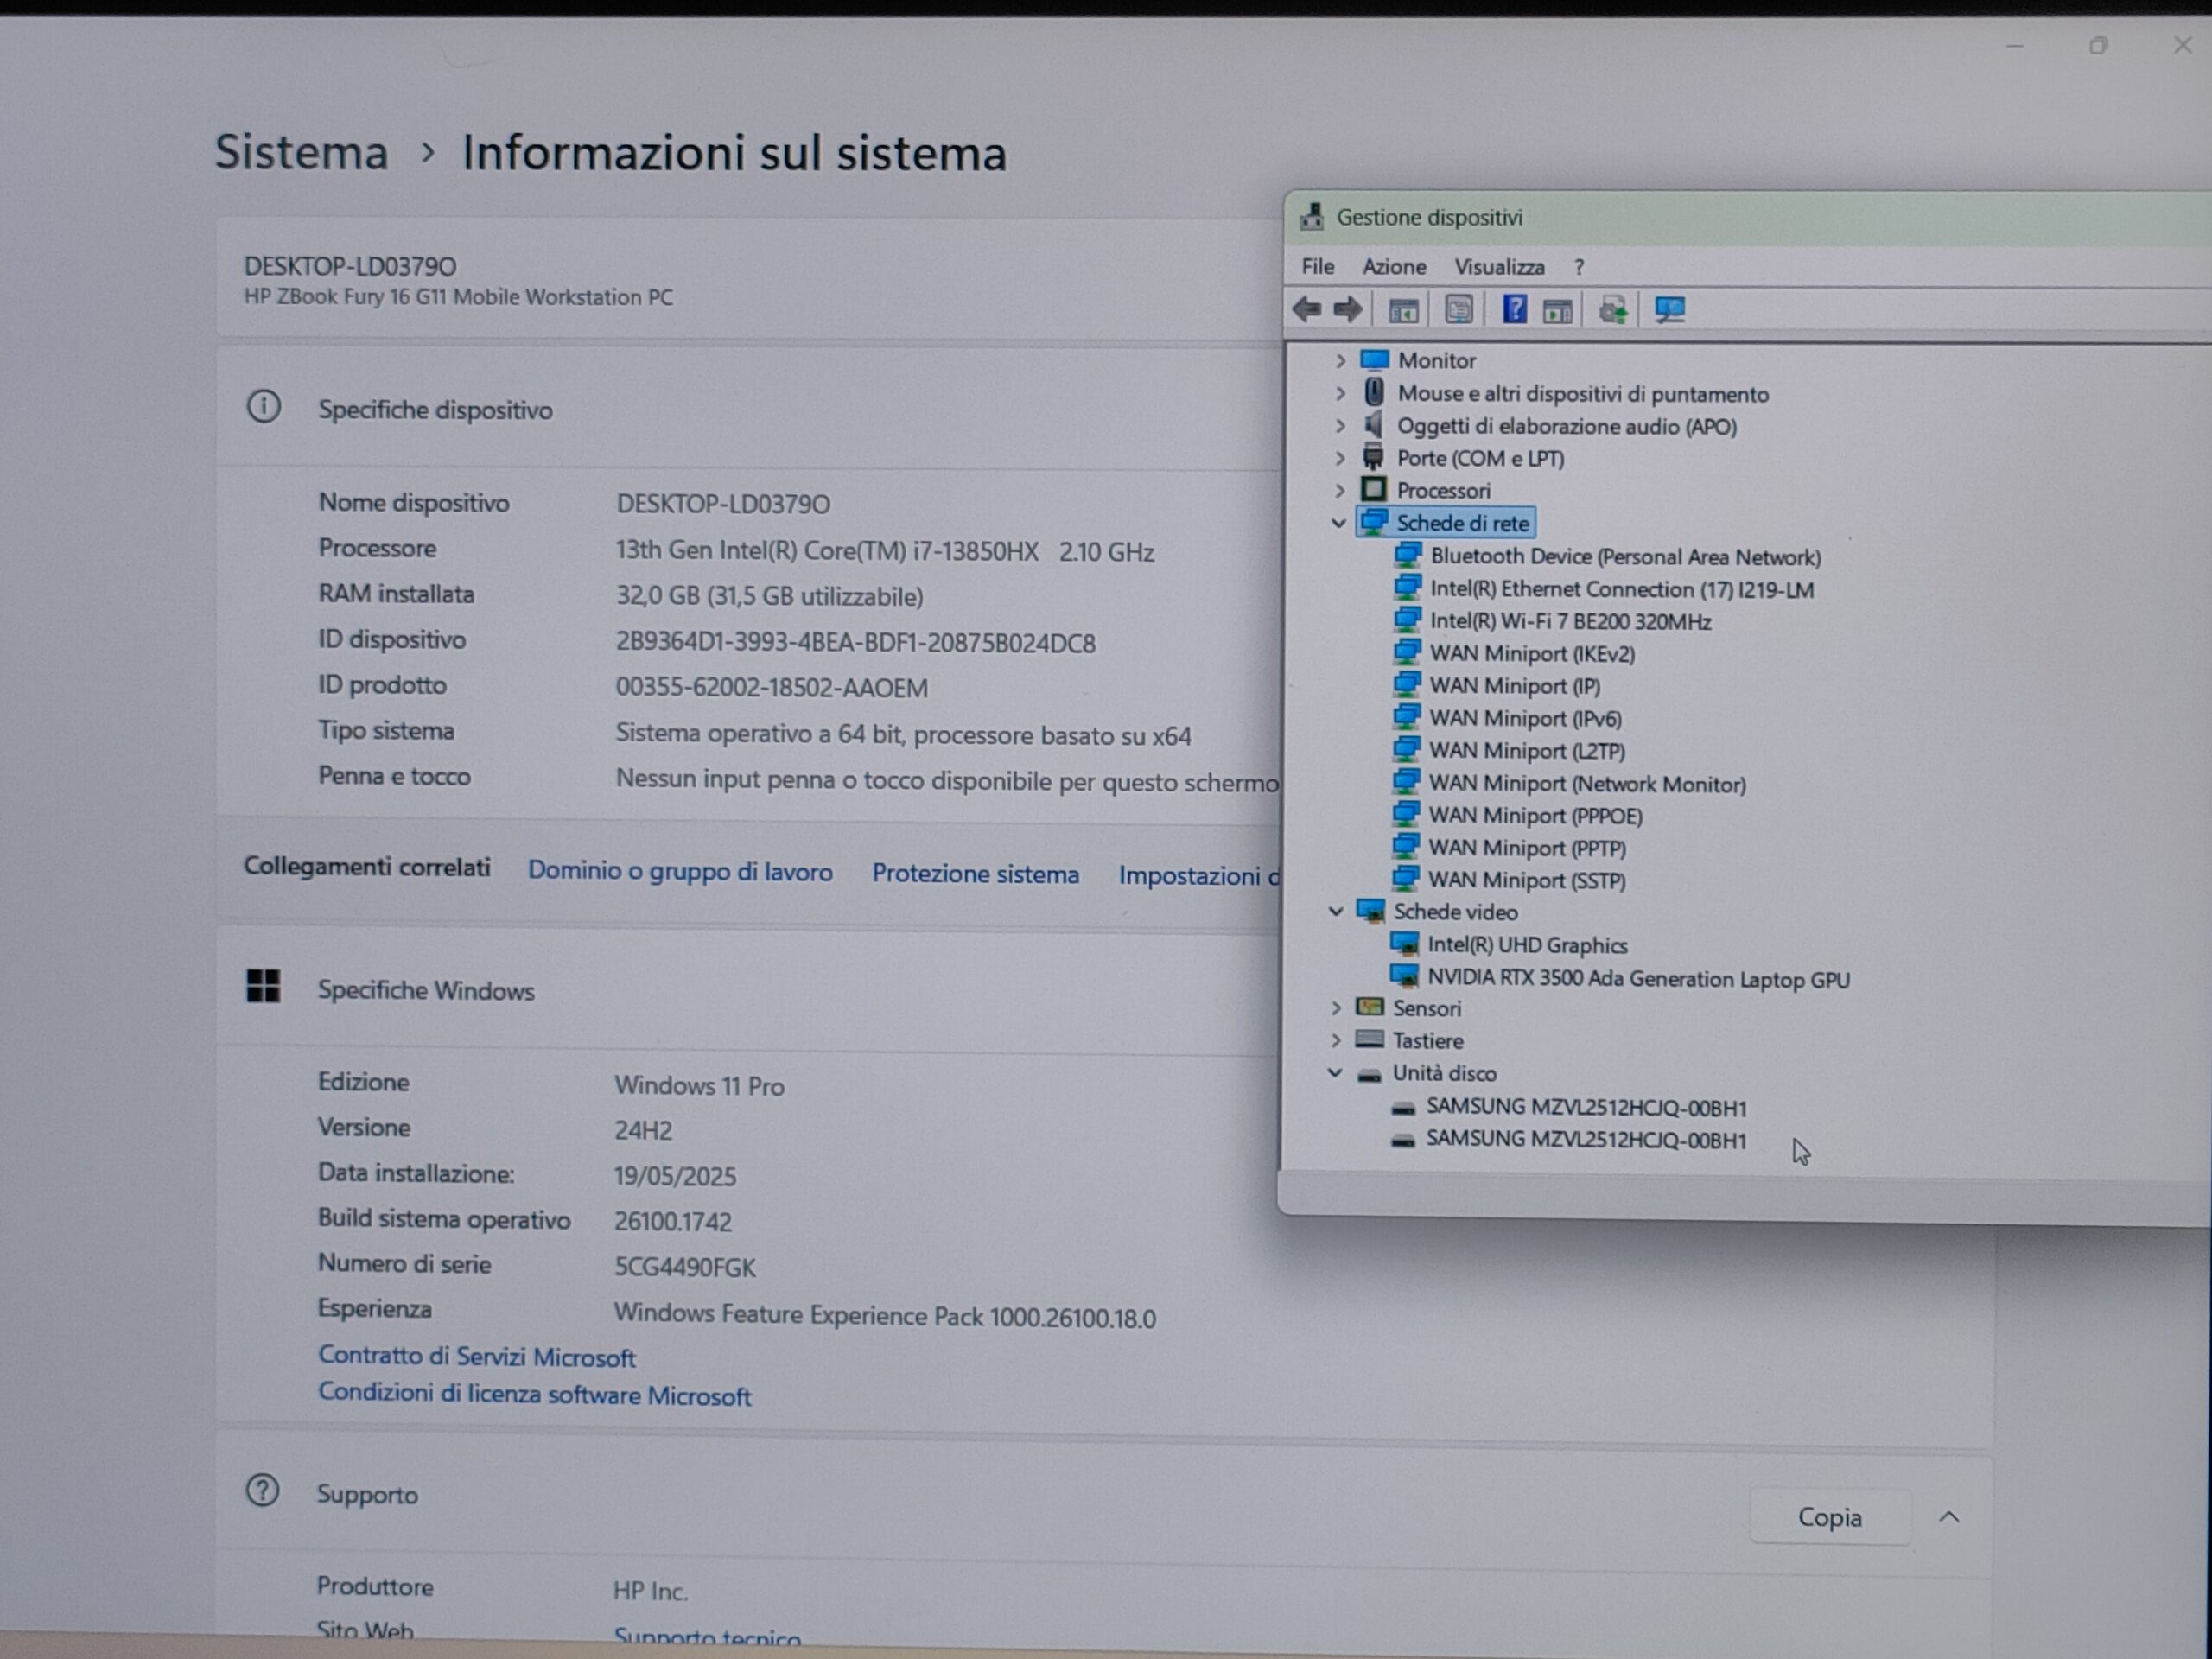Open the Azione menu
This screenshot has height=1659, width=2212.
1394,267
